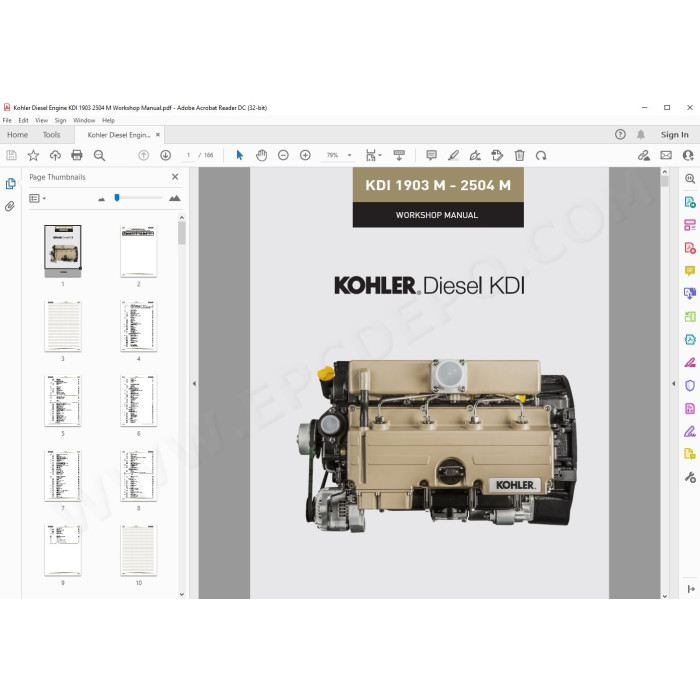
Task: Show the Page Thumbnails panel icon
Action: click(x=11, y=183)
